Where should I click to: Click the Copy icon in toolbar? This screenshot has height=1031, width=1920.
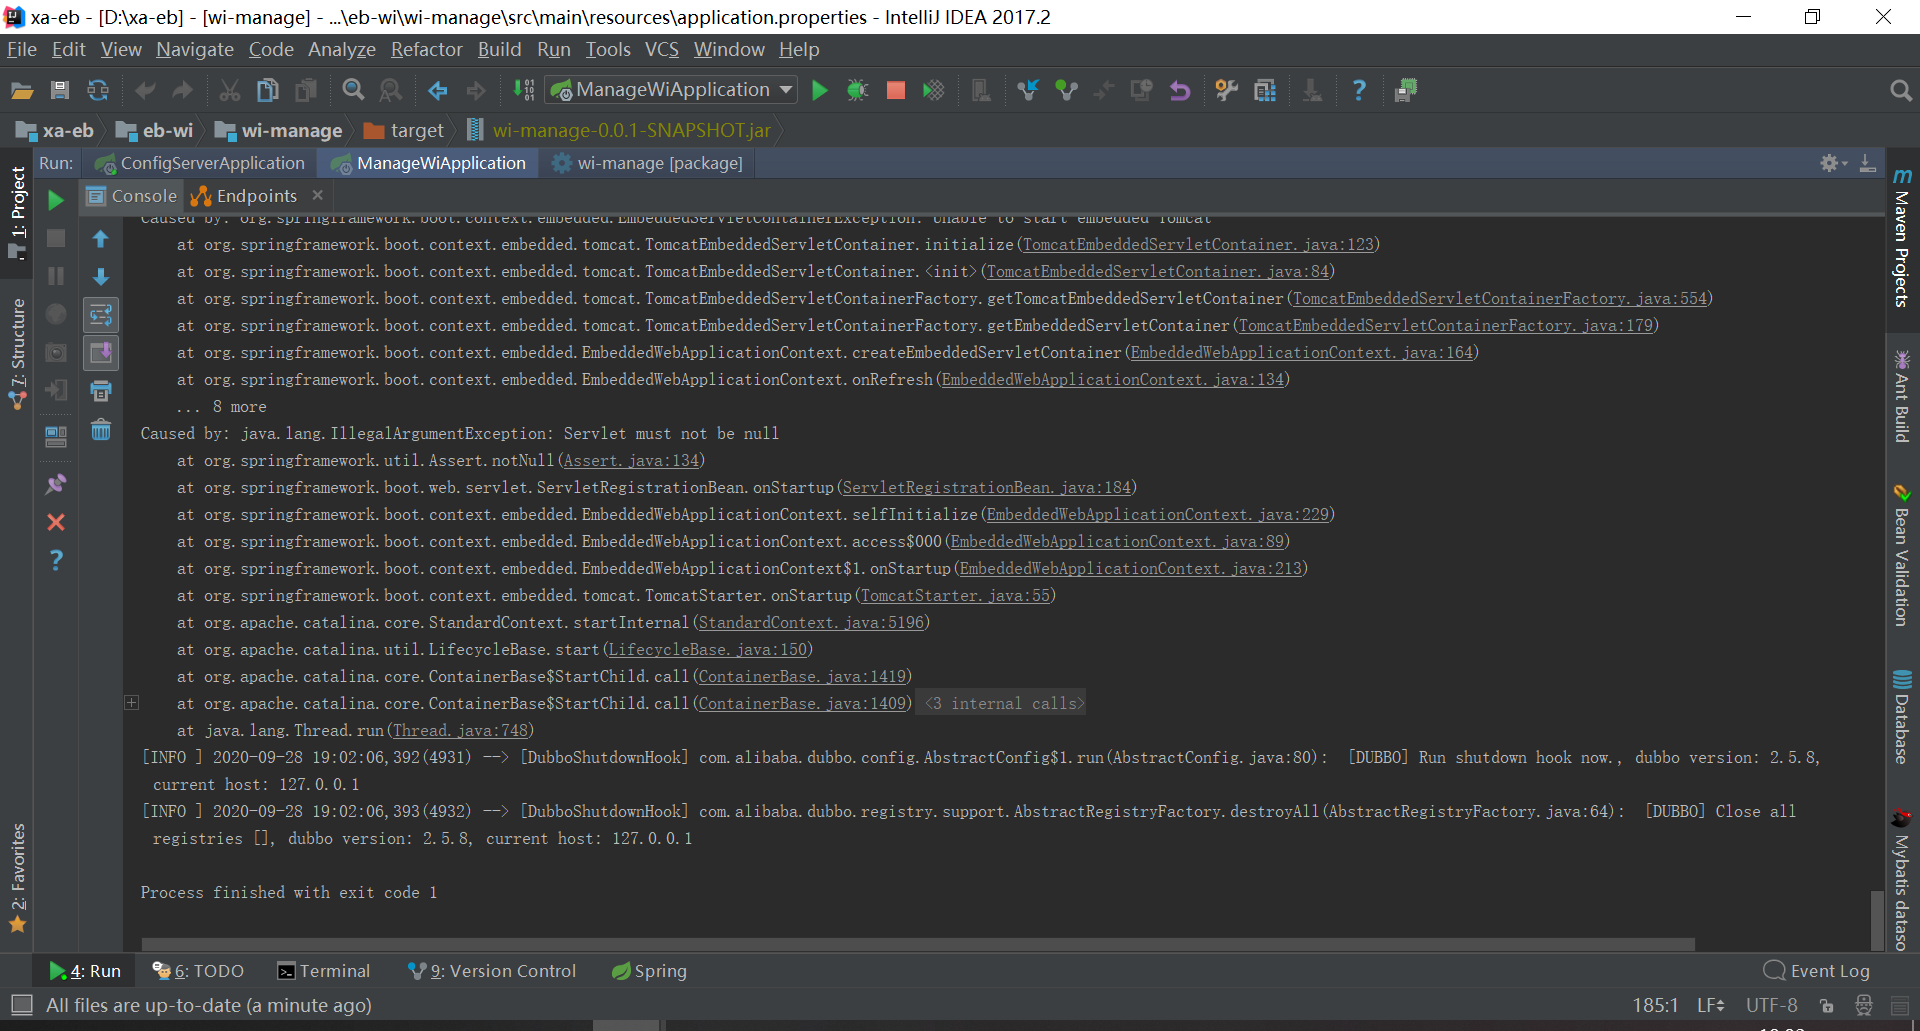click(x=268, y=90)
